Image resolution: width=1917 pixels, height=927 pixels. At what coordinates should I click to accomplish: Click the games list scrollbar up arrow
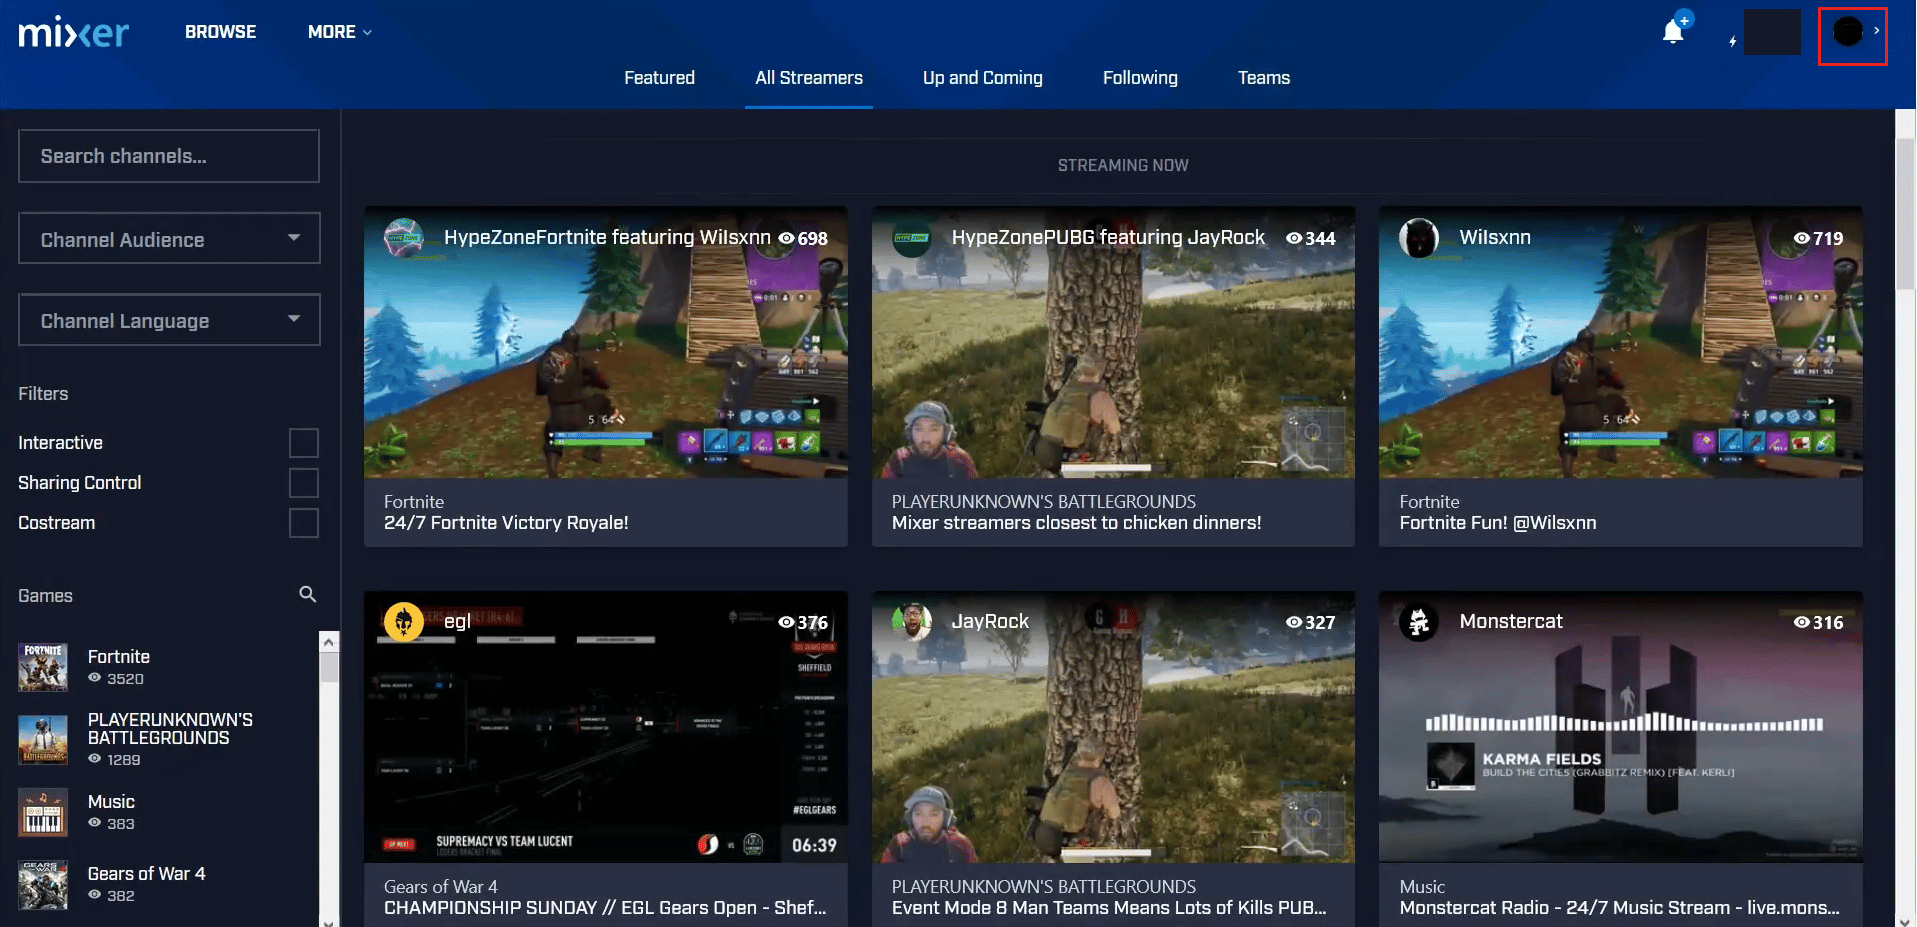tap(329, 642)
